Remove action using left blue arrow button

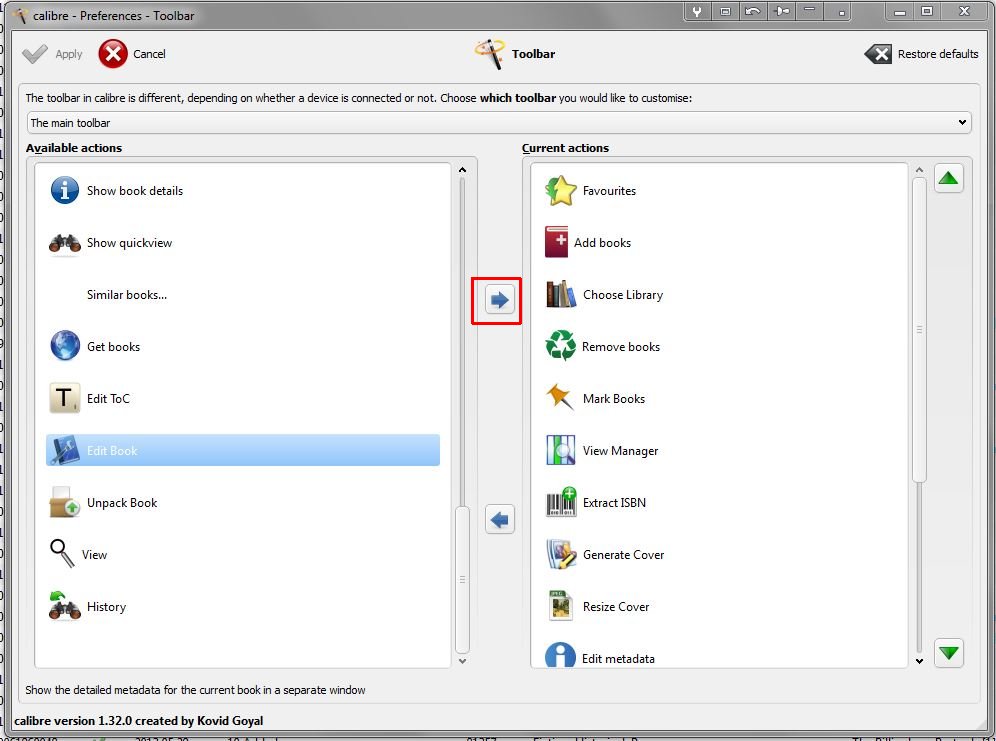pyautogui.click(x=500, y=520)
